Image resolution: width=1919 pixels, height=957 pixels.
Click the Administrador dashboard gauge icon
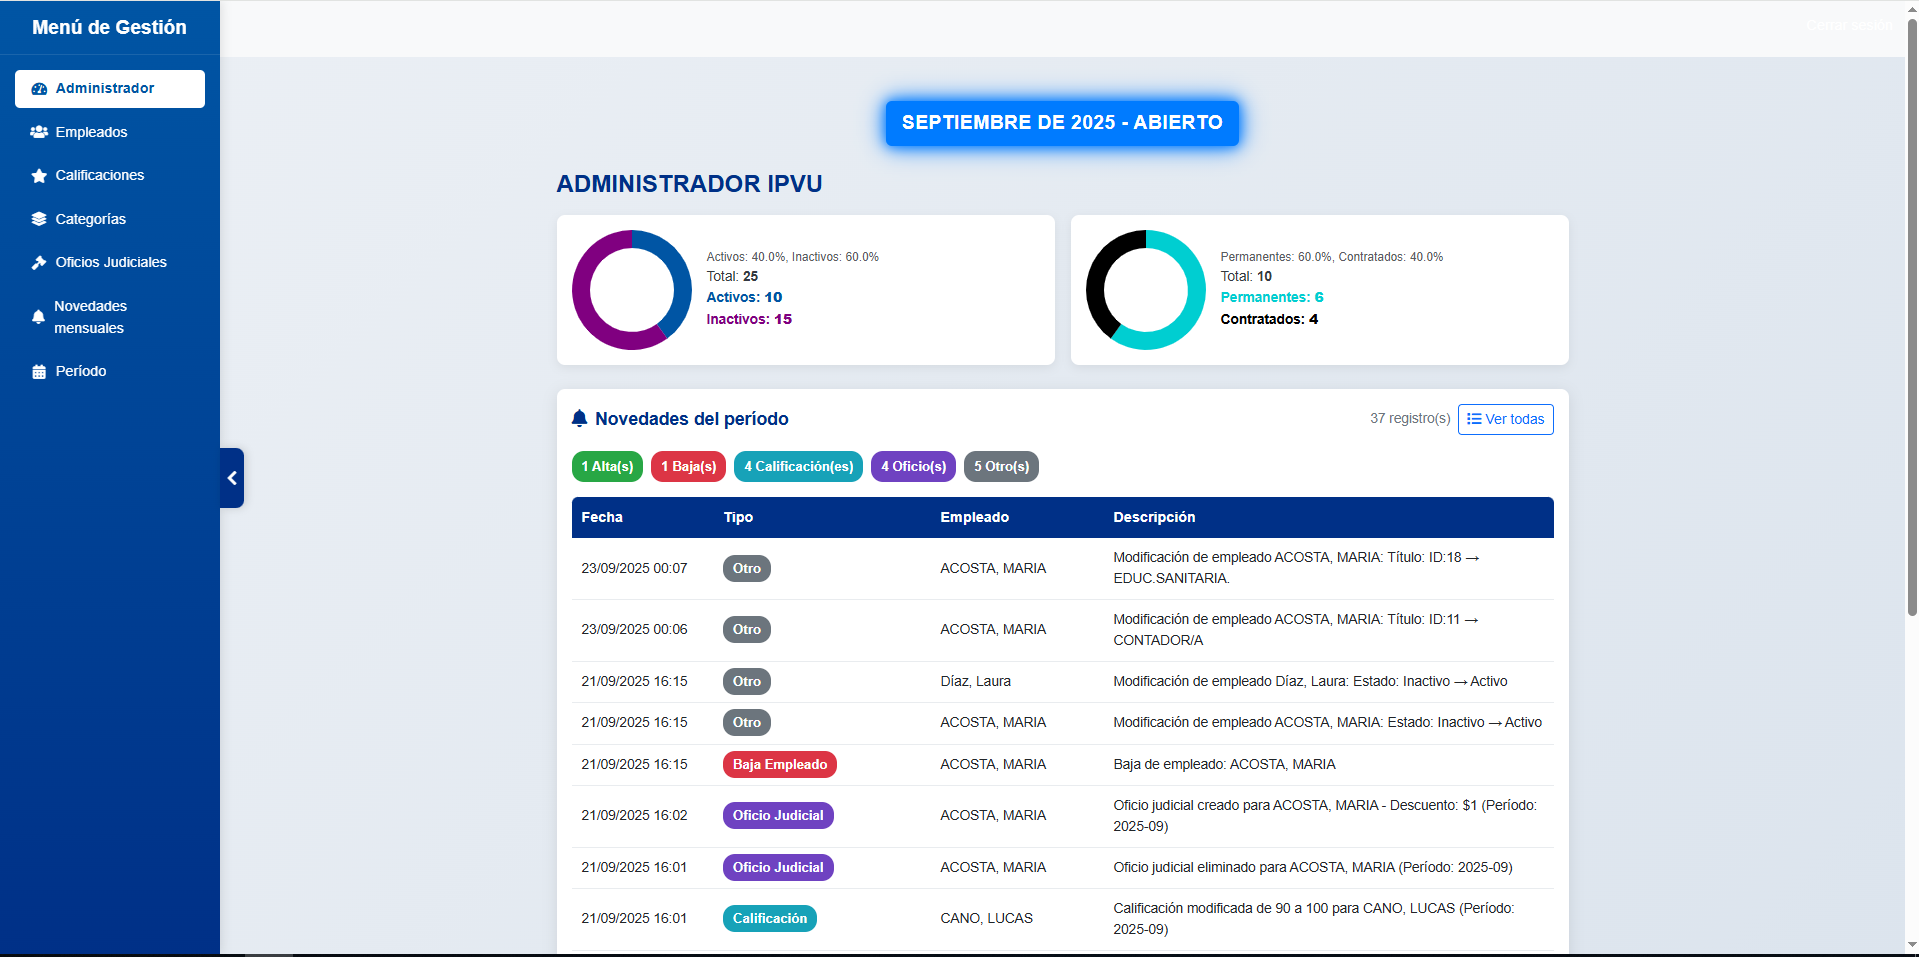[x=39, y=89]
